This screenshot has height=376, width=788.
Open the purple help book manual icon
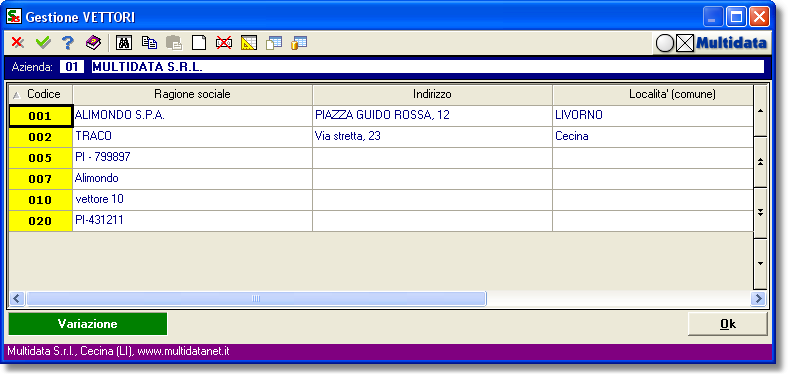(x=93, y=43)
